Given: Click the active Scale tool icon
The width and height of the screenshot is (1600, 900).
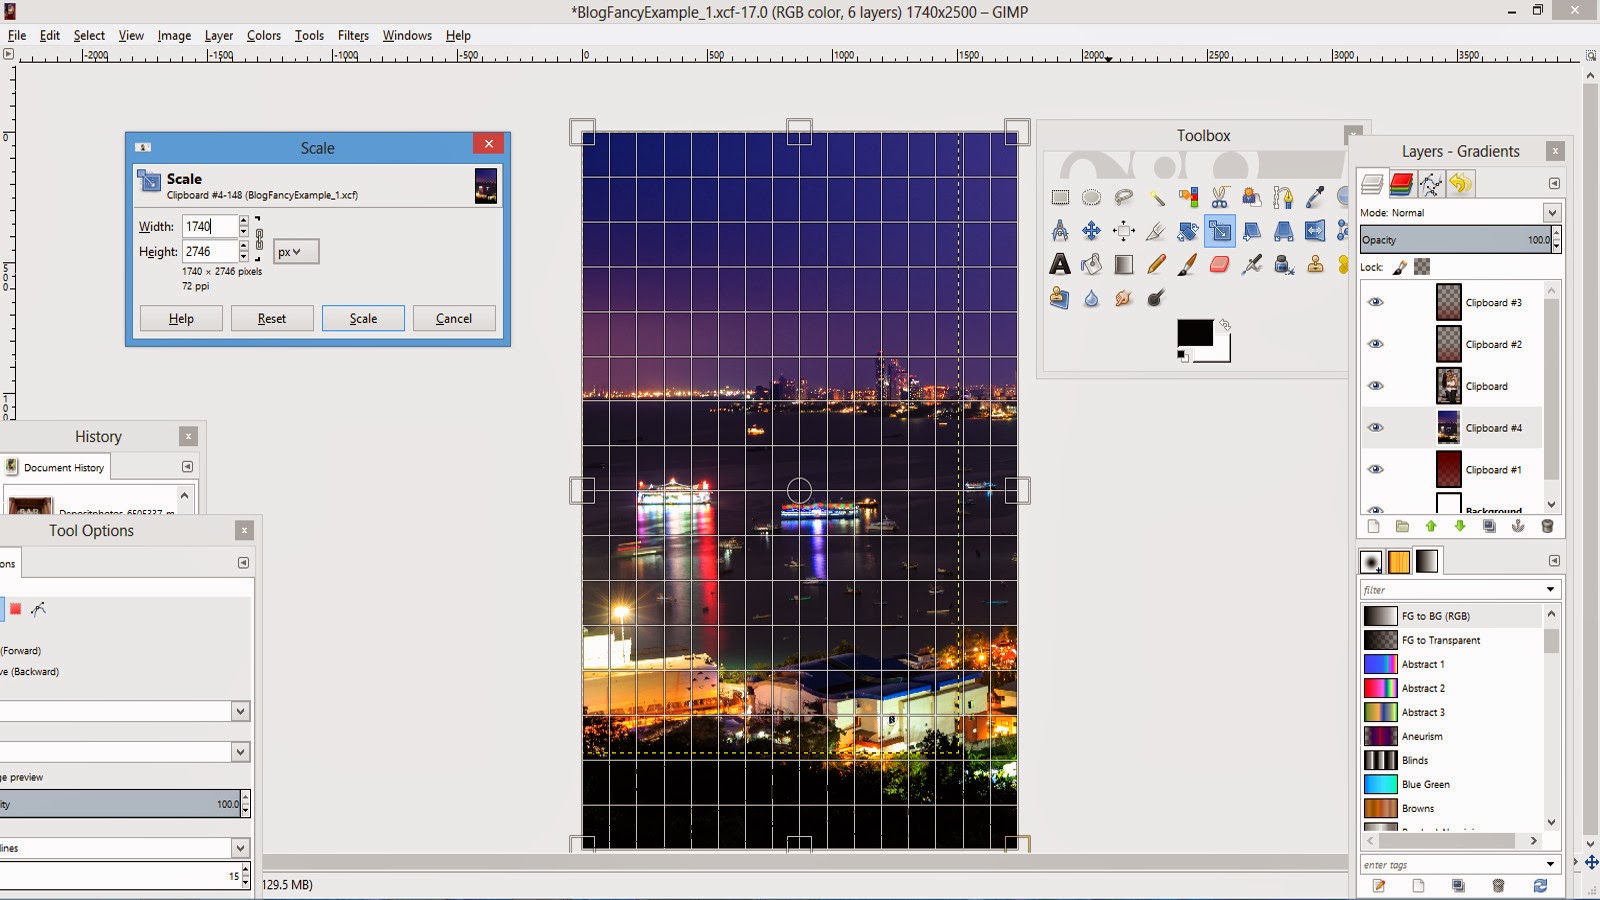Looking at the screenshot, I should pos(1220,231).
